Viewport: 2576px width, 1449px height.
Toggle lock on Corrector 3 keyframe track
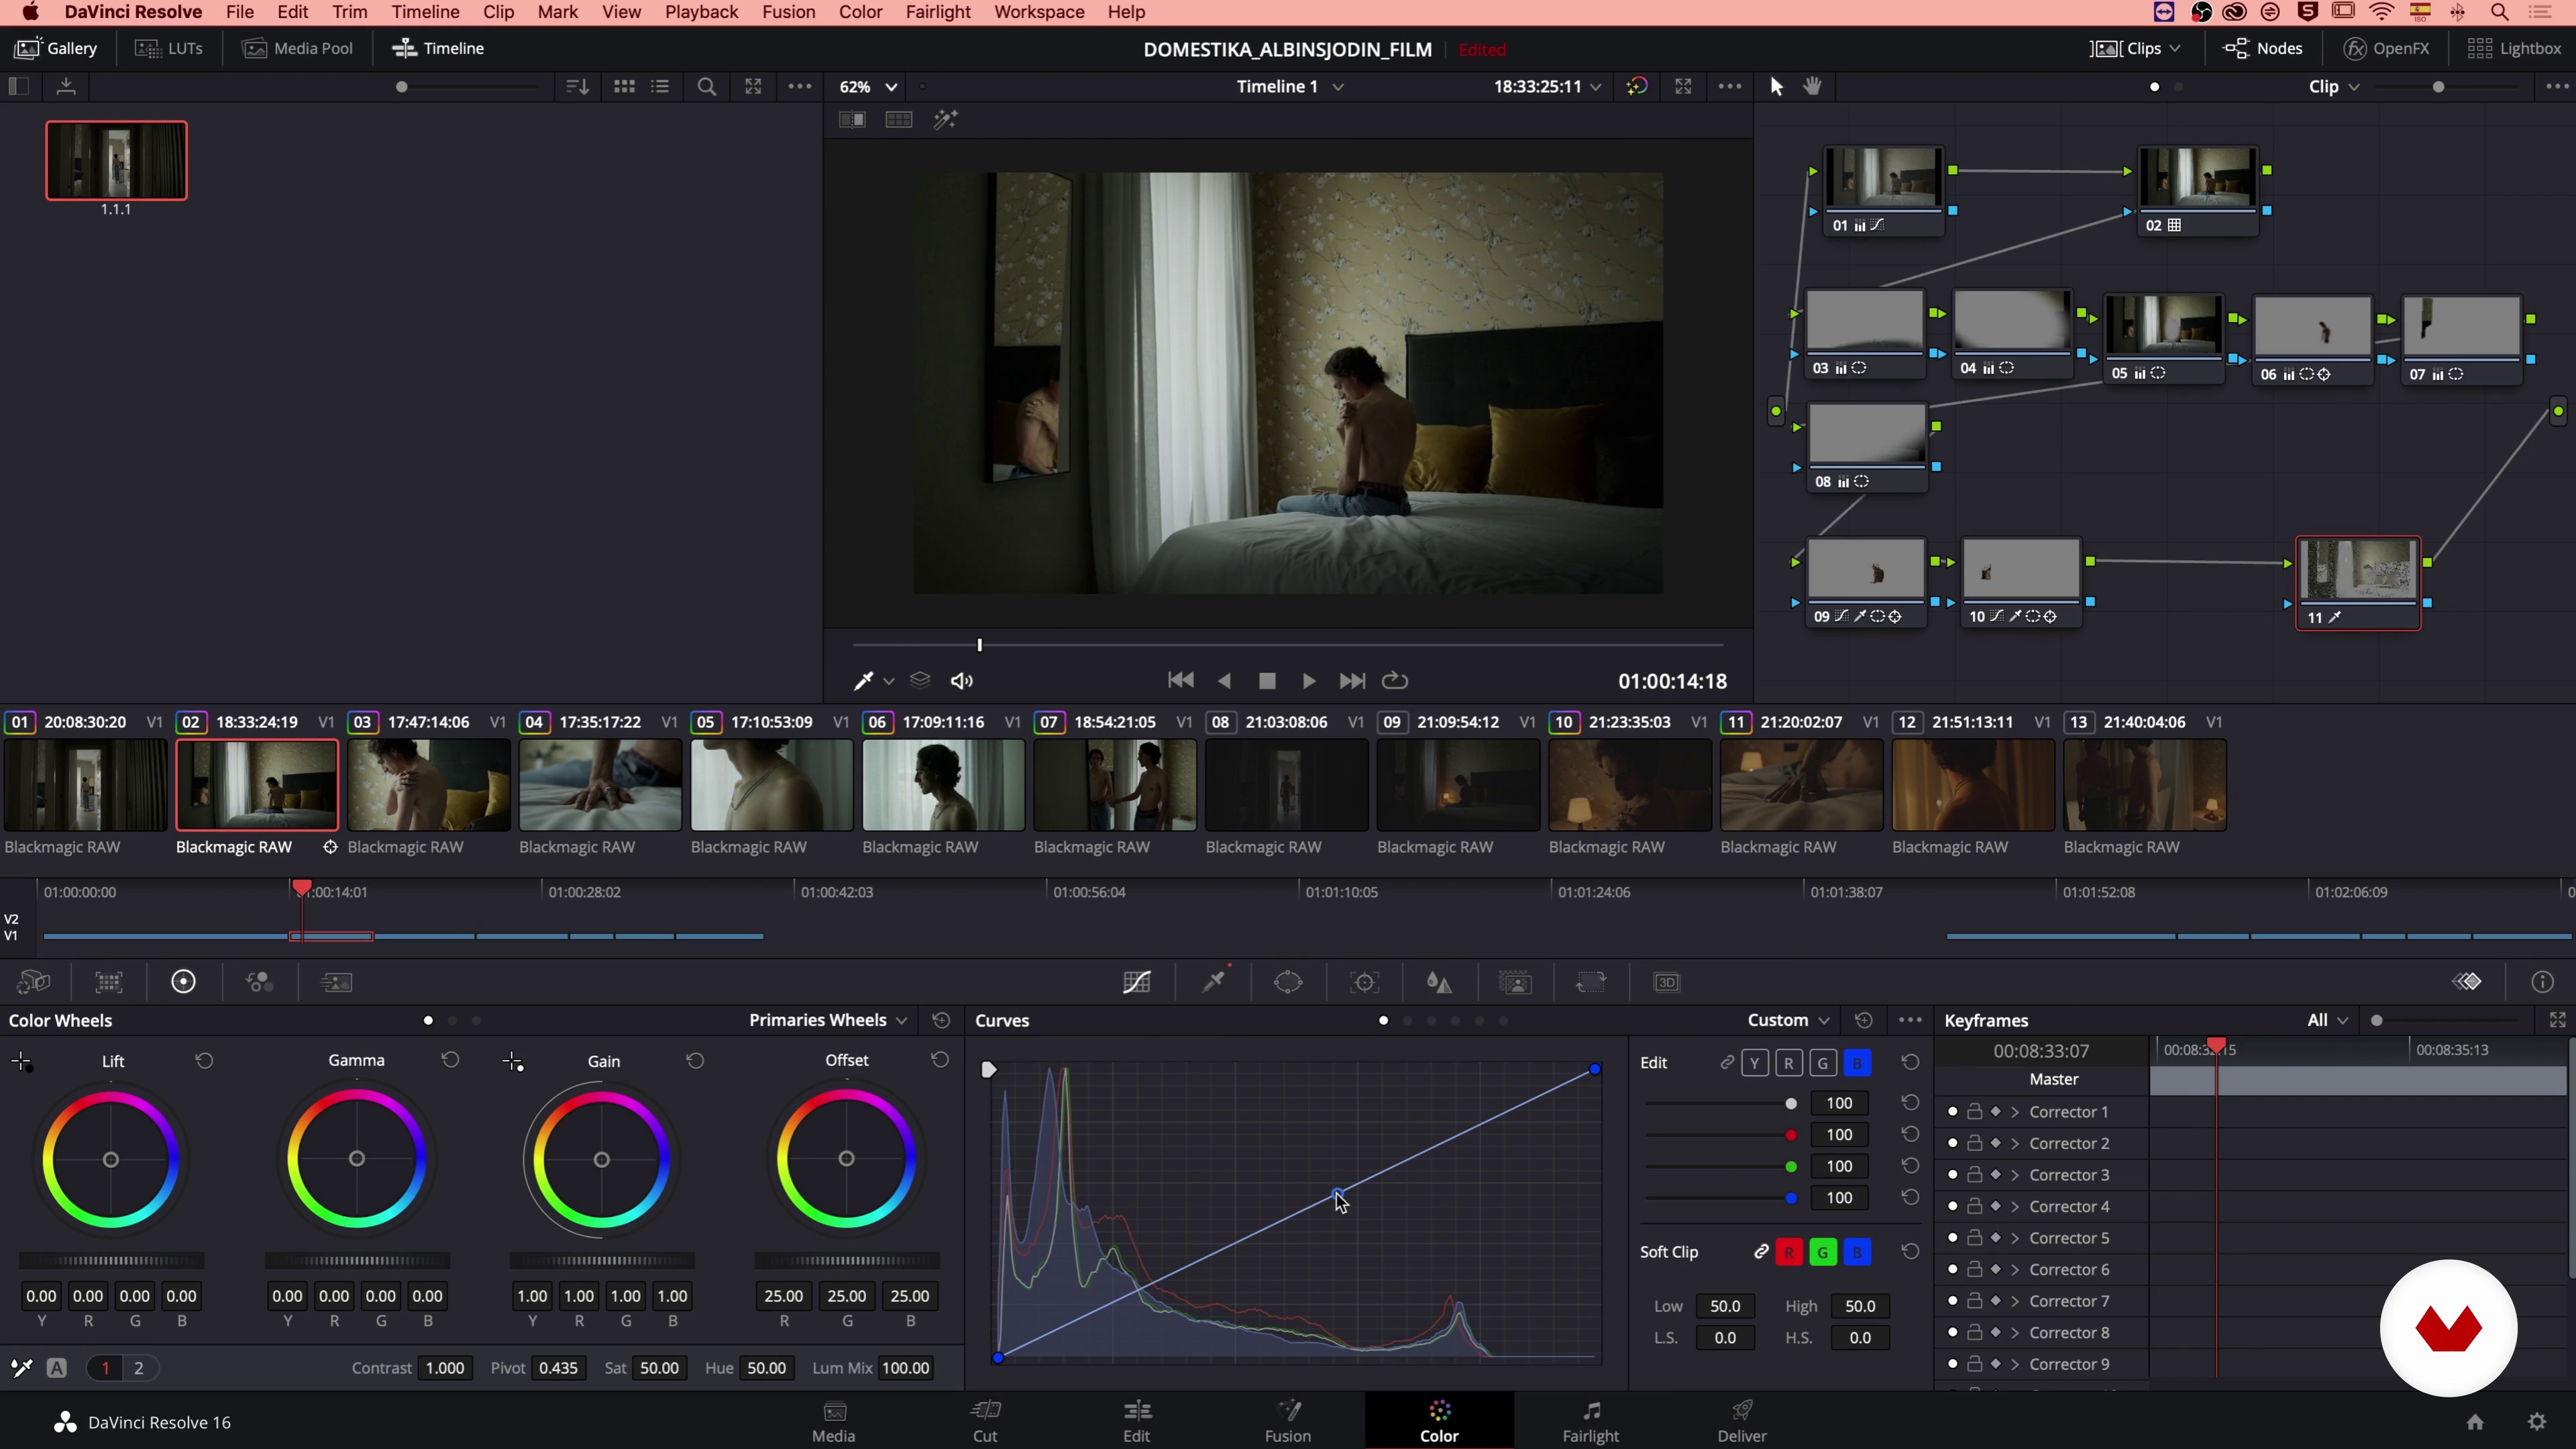[1974, 1175]
